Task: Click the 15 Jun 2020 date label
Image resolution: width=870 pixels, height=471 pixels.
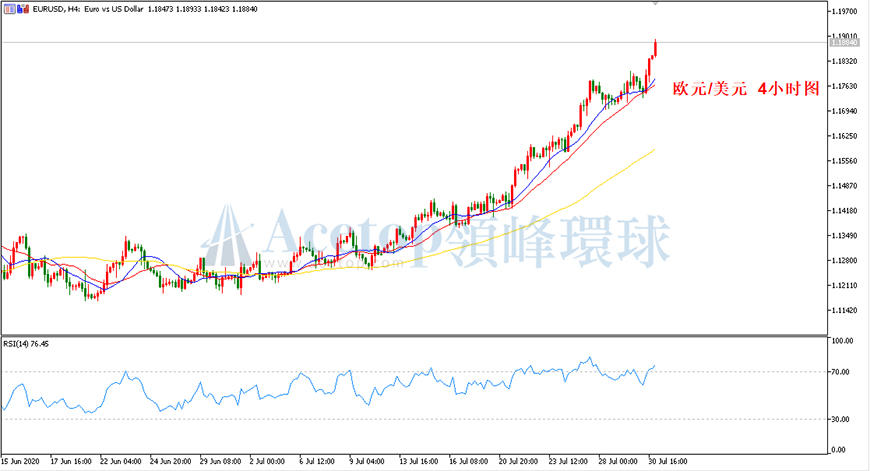Action: pyautogui.click(x=21, y=461)
